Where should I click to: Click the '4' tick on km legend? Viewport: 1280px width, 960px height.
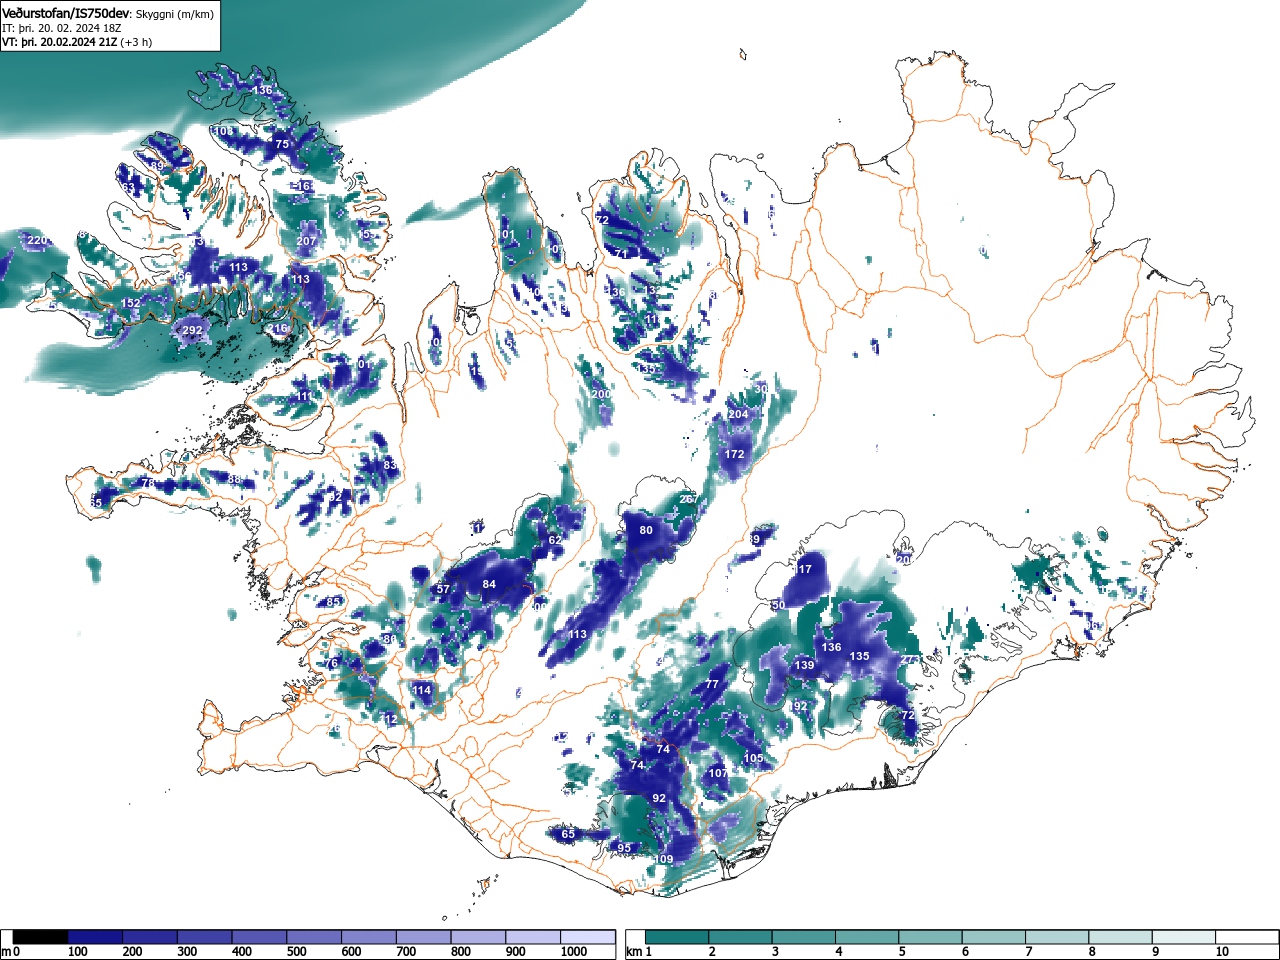[x=838, y=952]
